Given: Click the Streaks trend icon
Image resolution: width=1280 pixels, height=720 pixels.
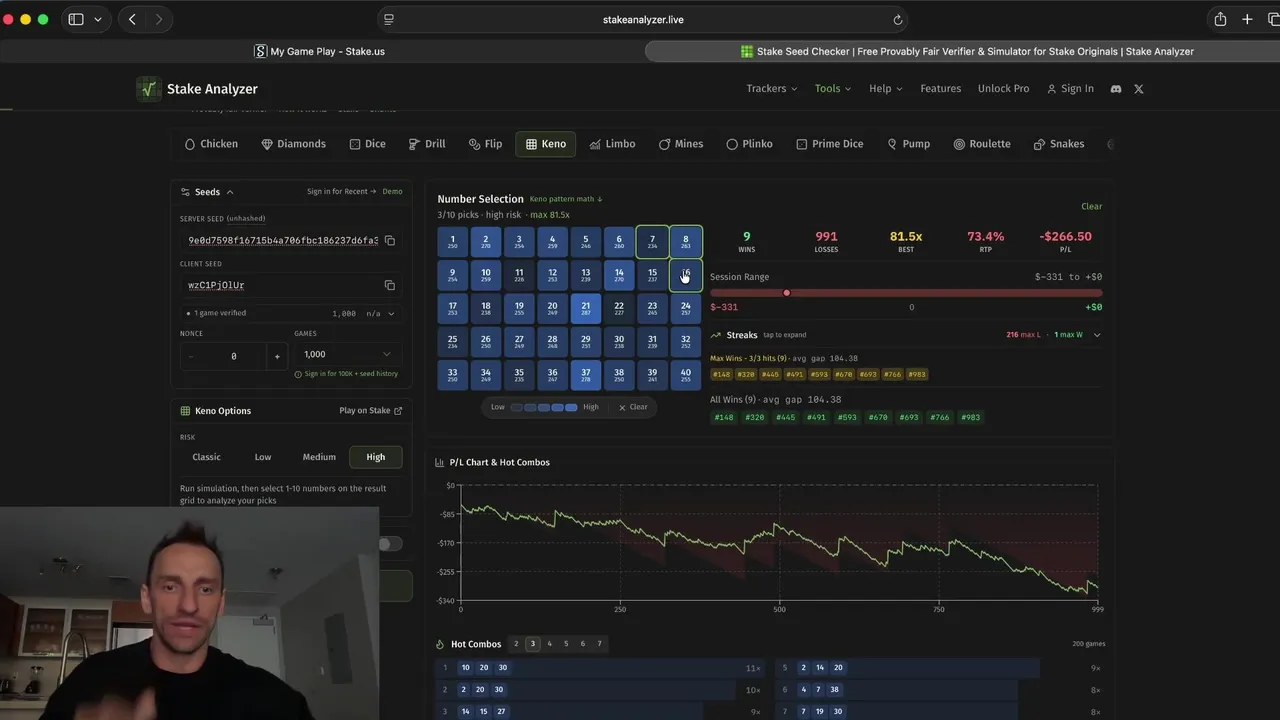Looking at the screenshot, I should 716,335.
